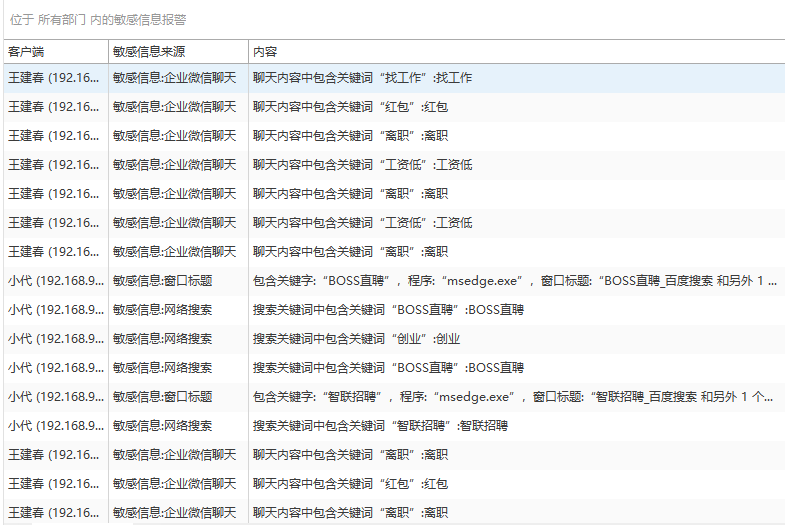This screenshot has height=525, width=785.
Task: Select the second 工资低 chat alert content
Action: 362,222
